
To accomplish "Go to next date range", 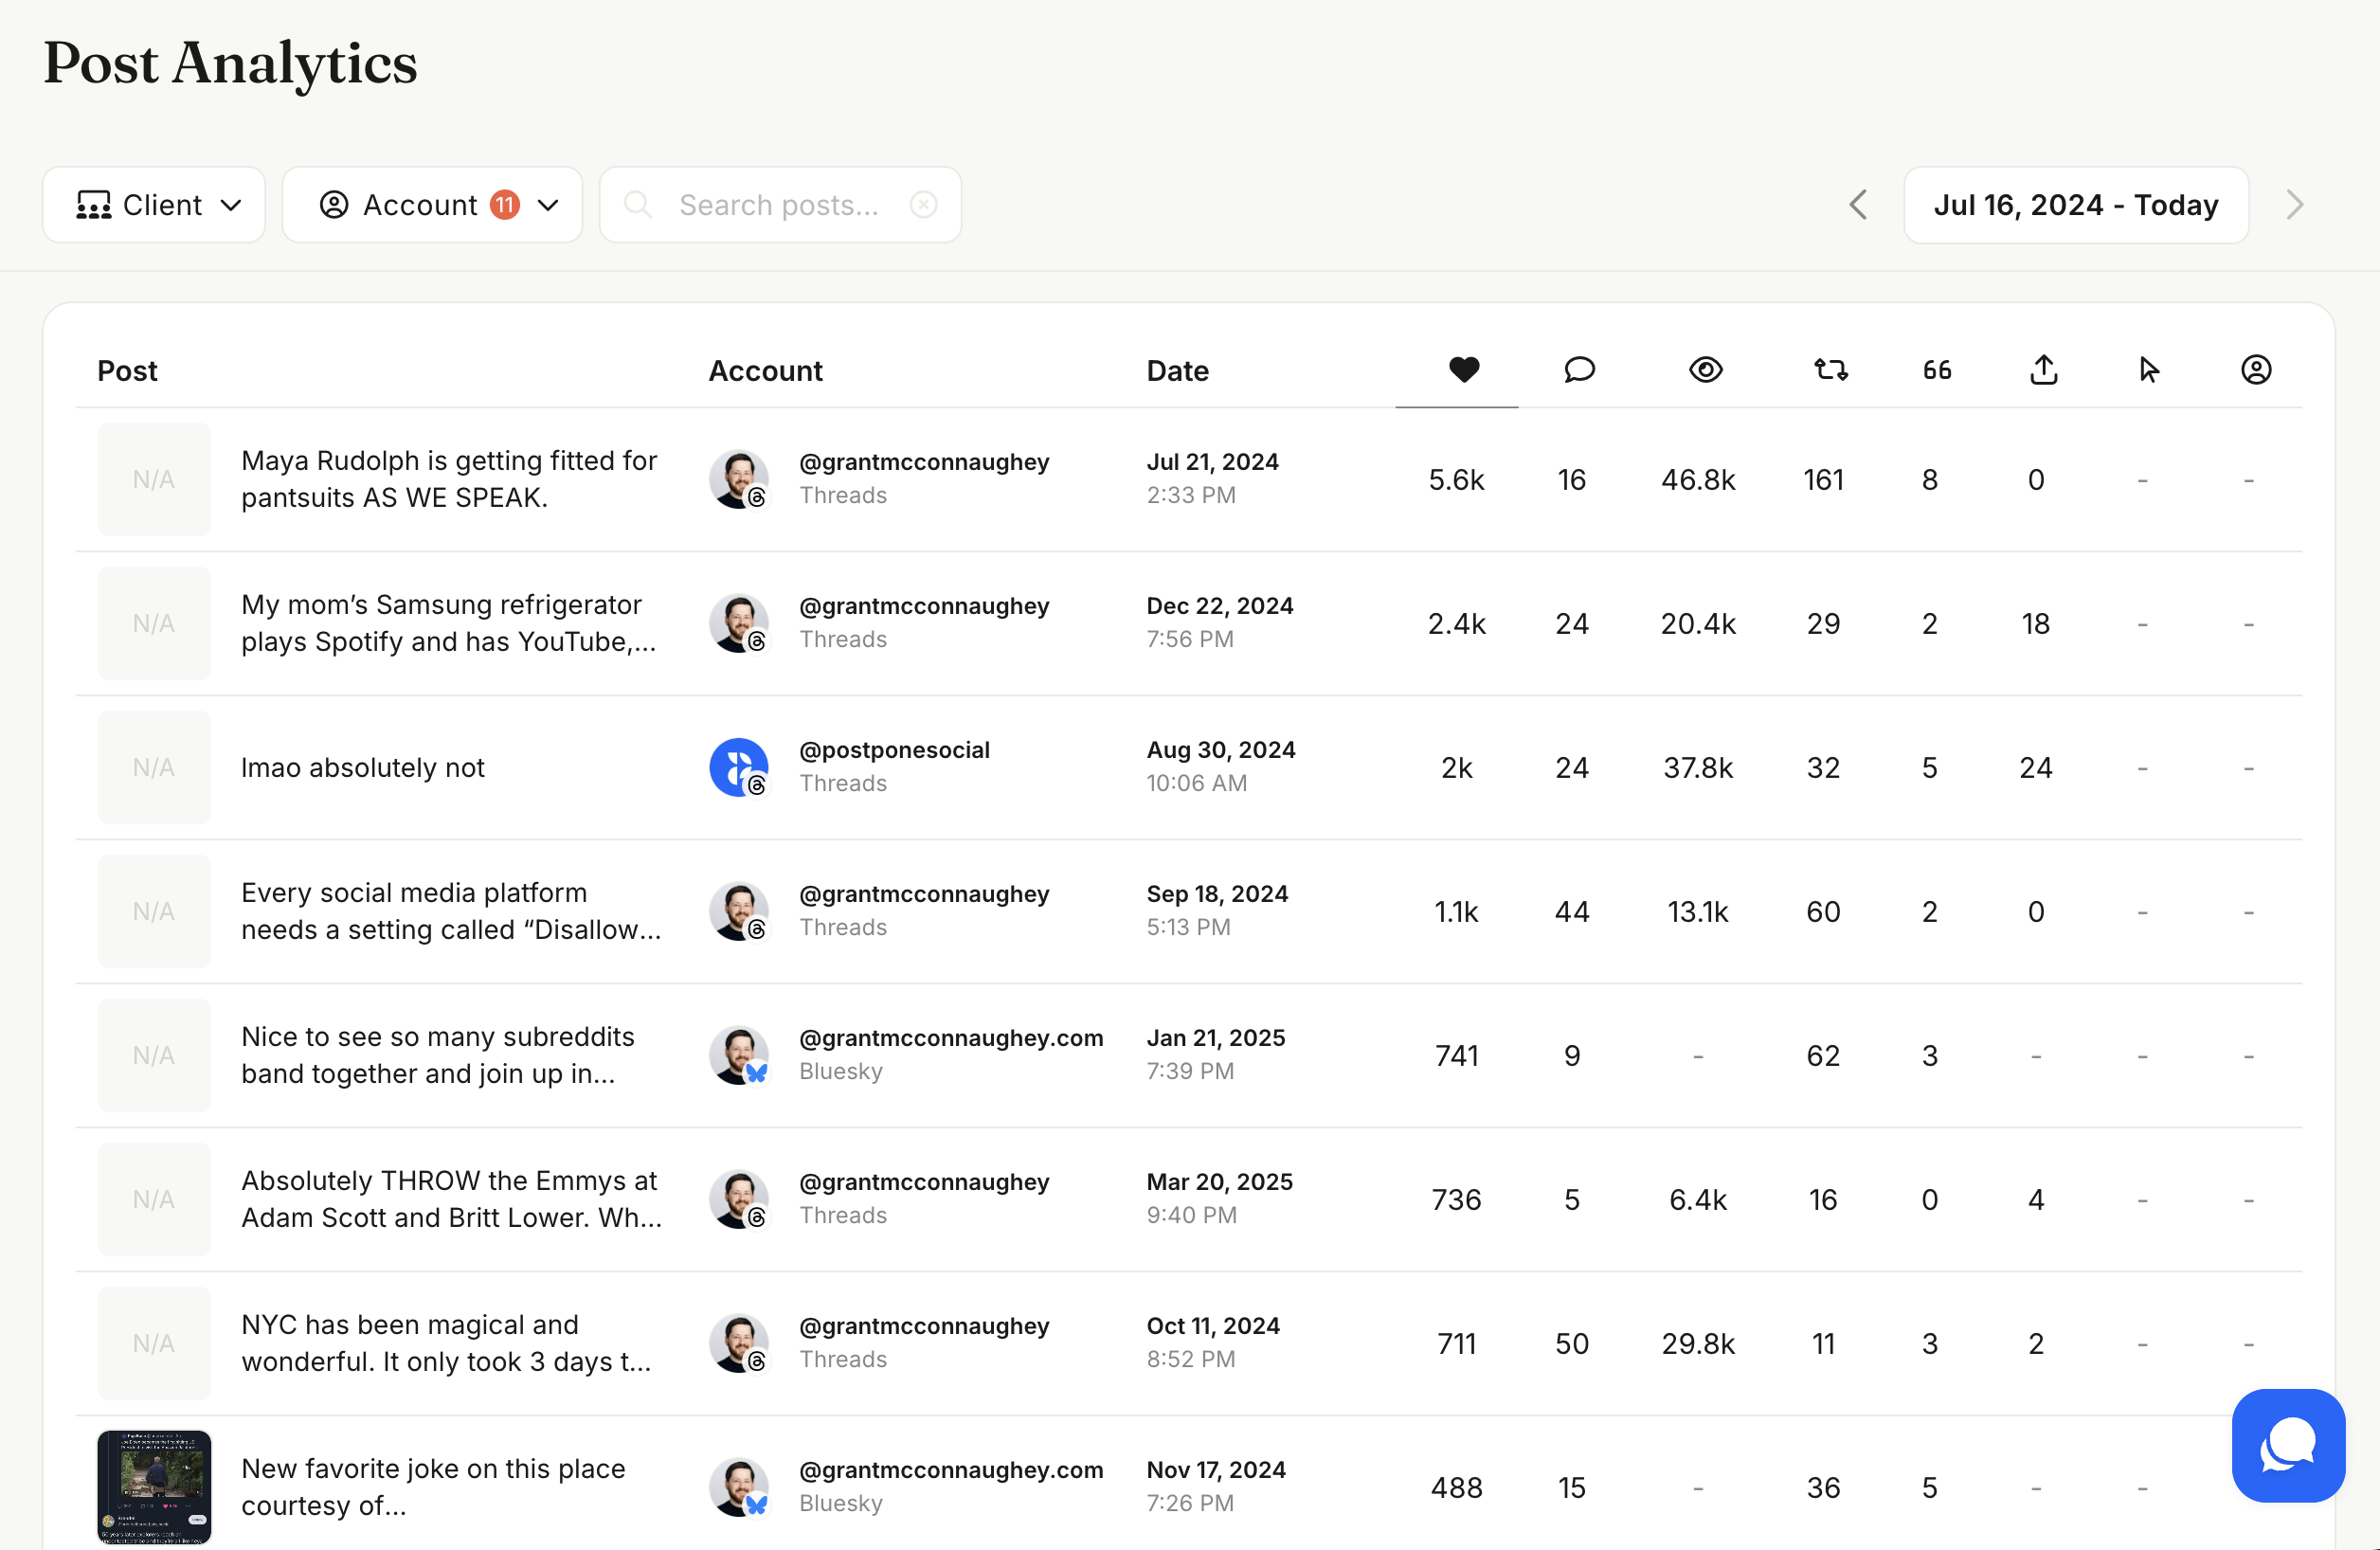I will tap(2294, 205).
